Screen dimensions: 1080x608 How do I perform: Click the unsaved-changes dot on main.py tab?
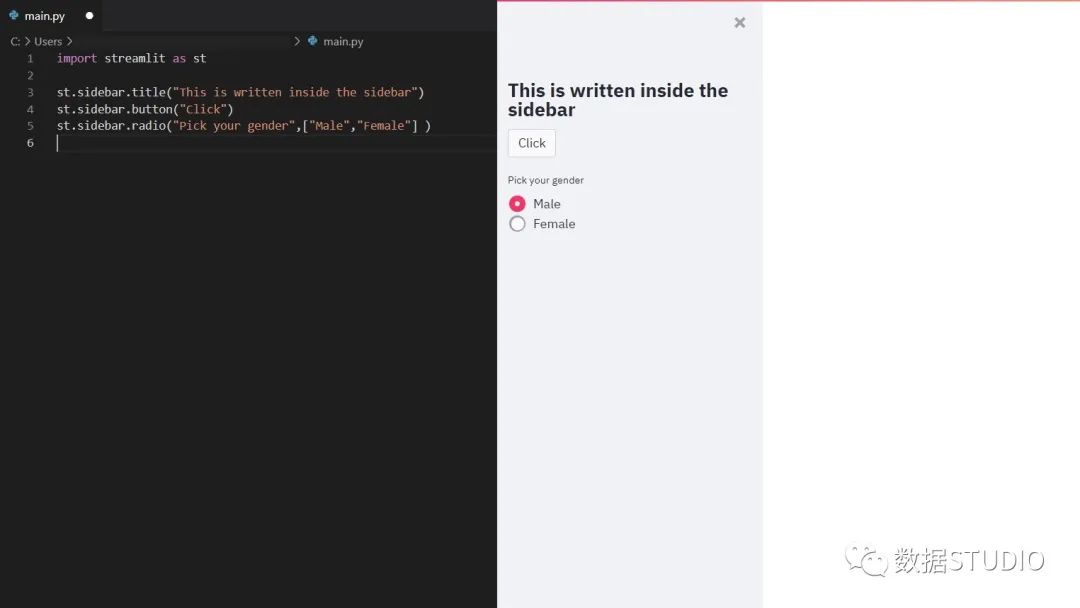90,15
